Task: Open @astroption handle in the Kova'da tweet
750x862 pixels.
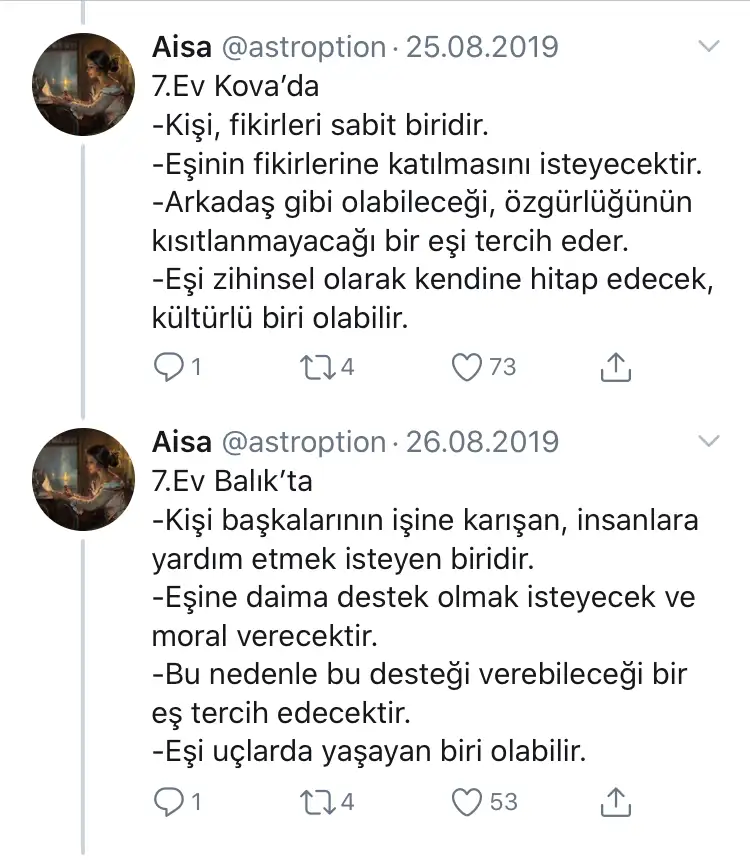Action: point(303,46)
